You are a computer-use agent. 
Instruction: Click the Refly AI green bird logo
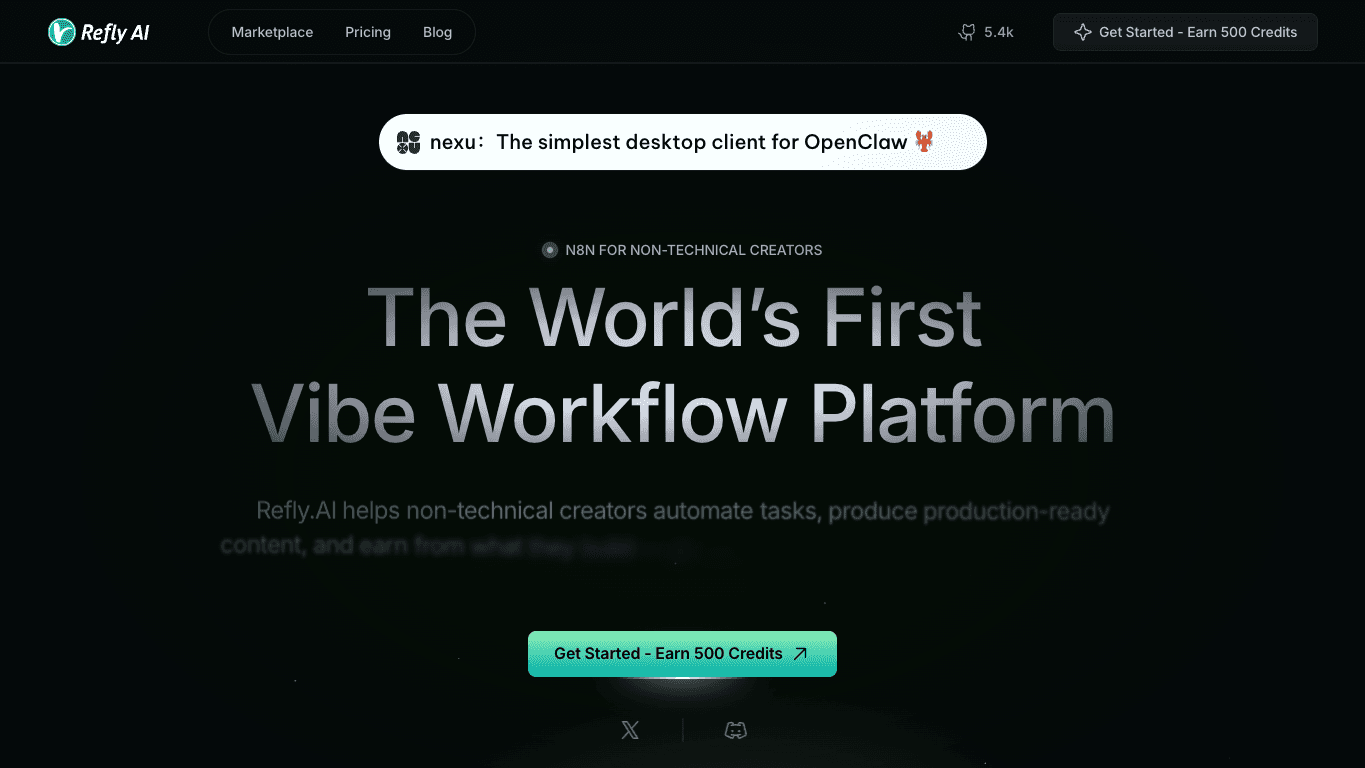pyautogui.click(x=62, y=32)
